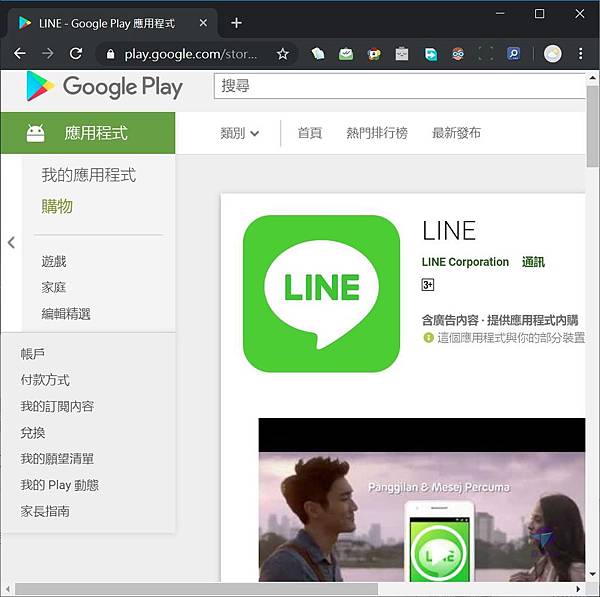The image size is (600, 597).
Task: Open the gray briefcase extension icon
Action: 402,54
